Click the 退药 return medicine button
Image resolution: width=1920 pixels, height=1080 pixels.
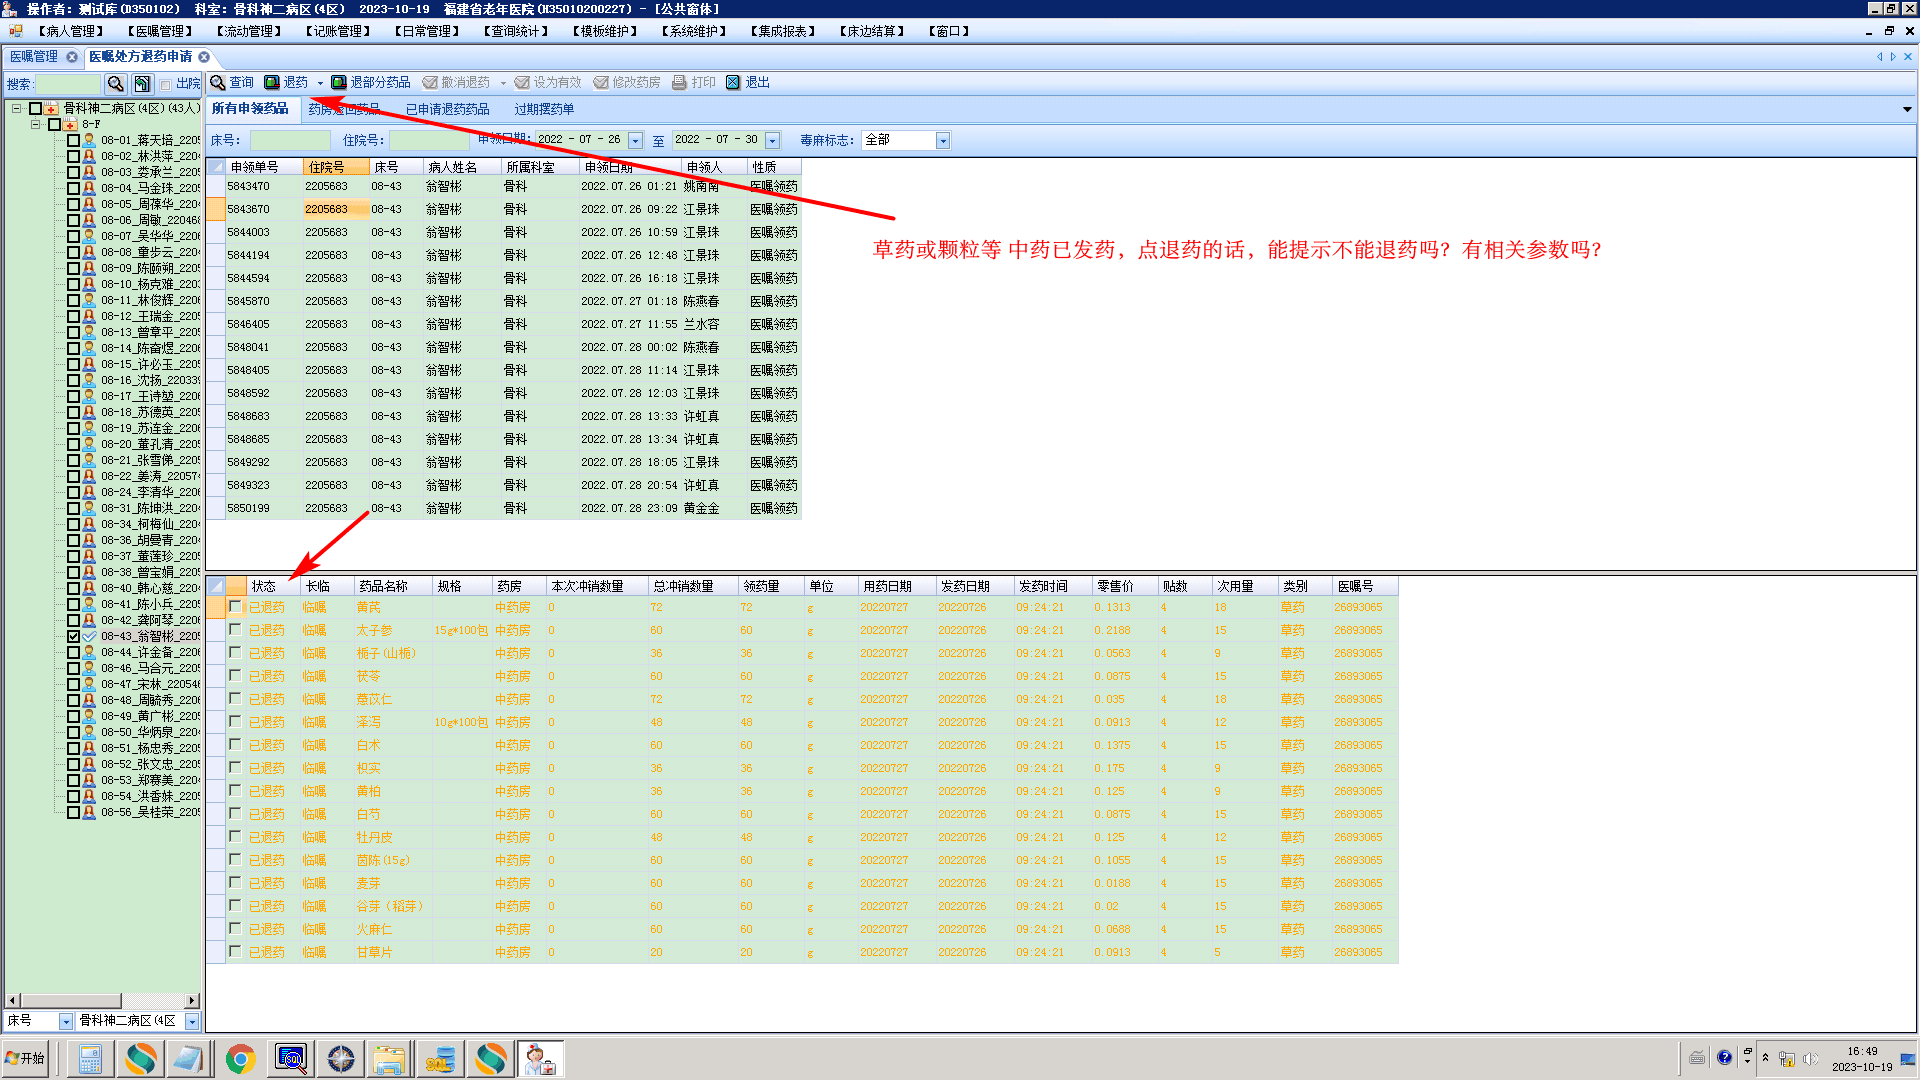(287, 82)
